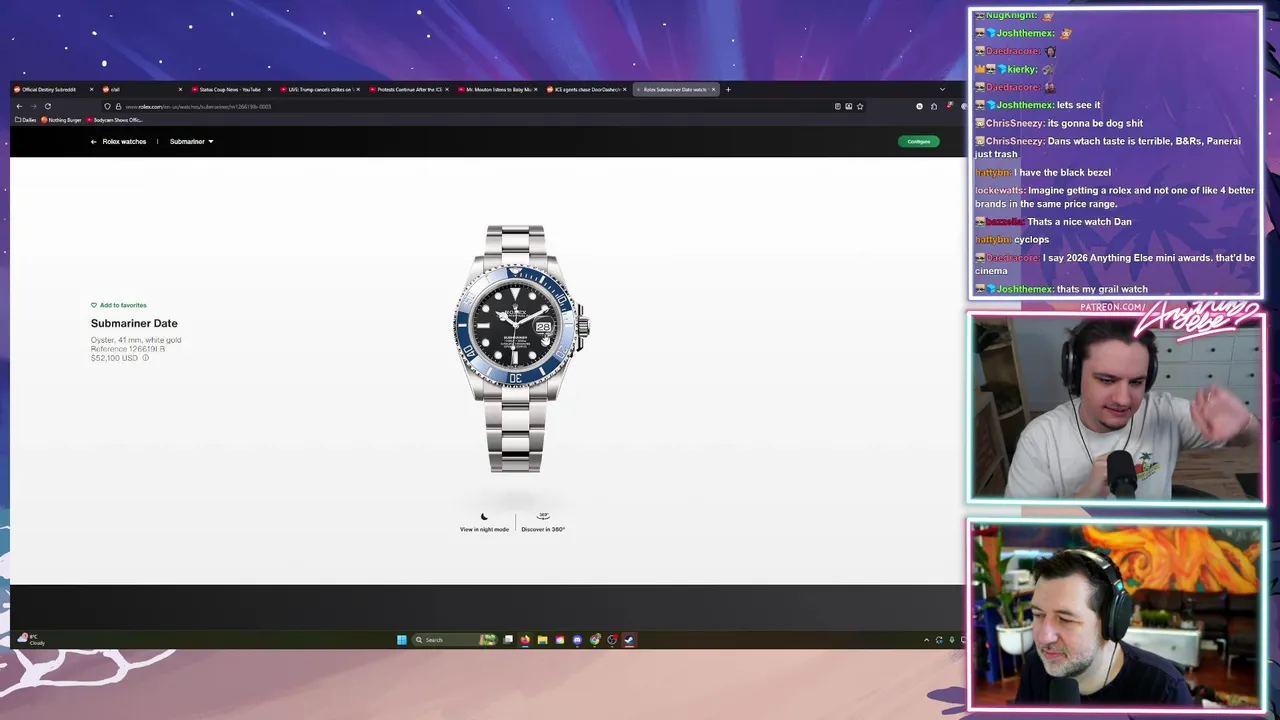The image size is (1280, 720).
Task: Open the Dailies bookmark folder
Action: point(26,120)
